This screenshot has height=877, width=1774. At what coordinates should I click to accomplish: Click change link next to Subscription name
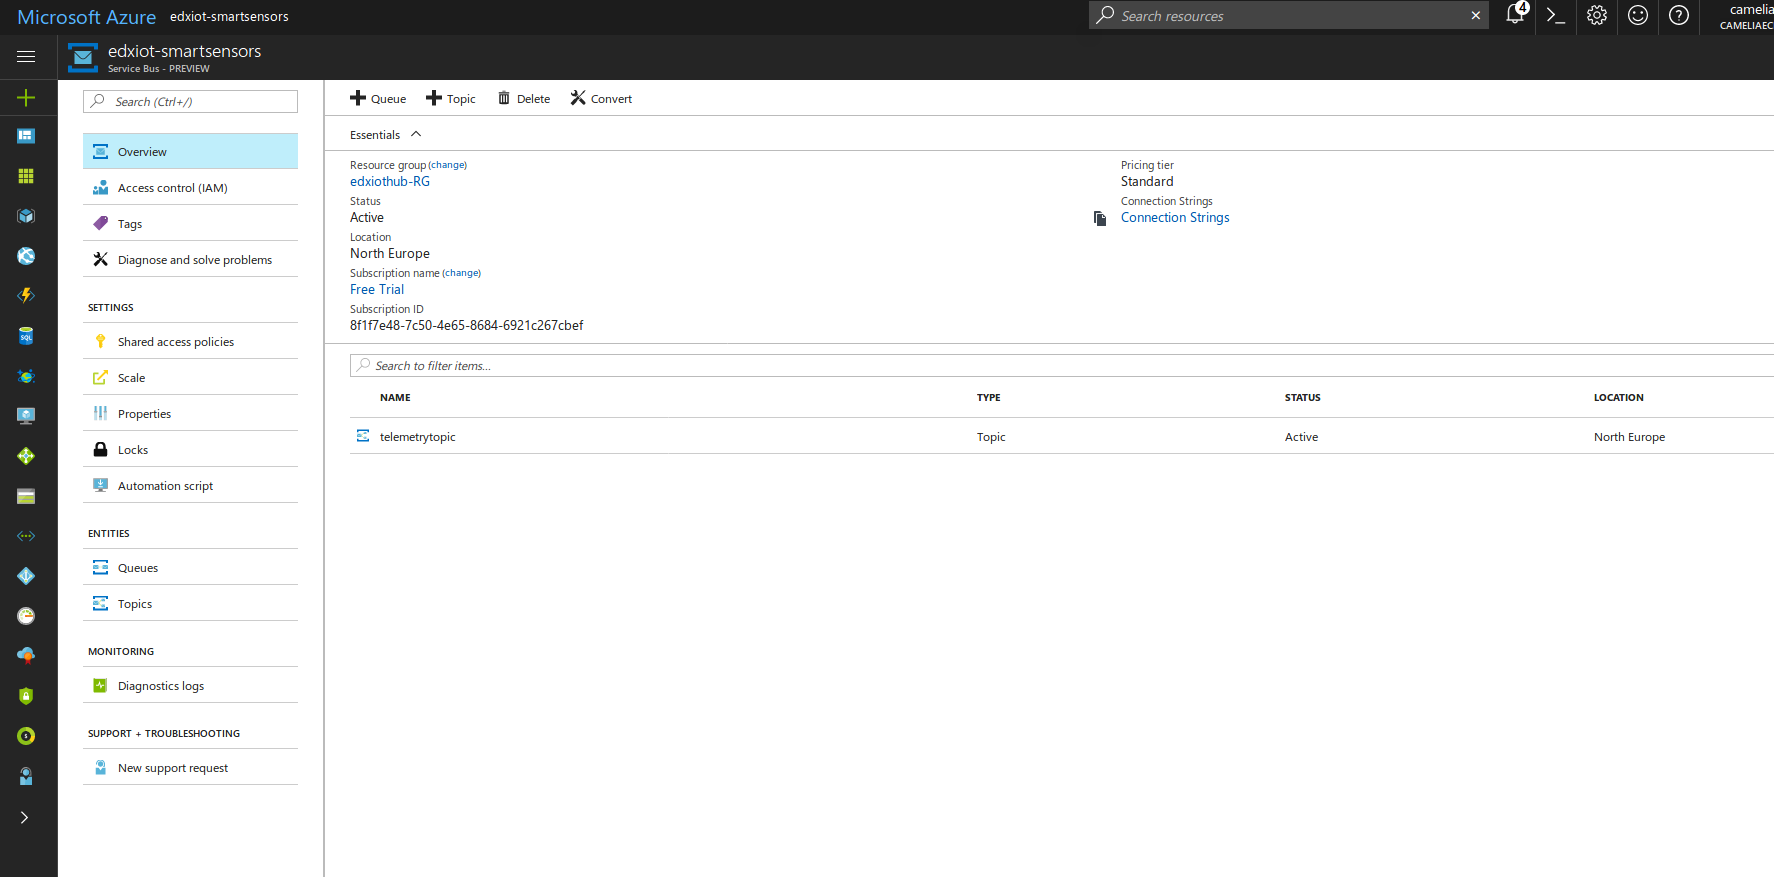[461, 273]
